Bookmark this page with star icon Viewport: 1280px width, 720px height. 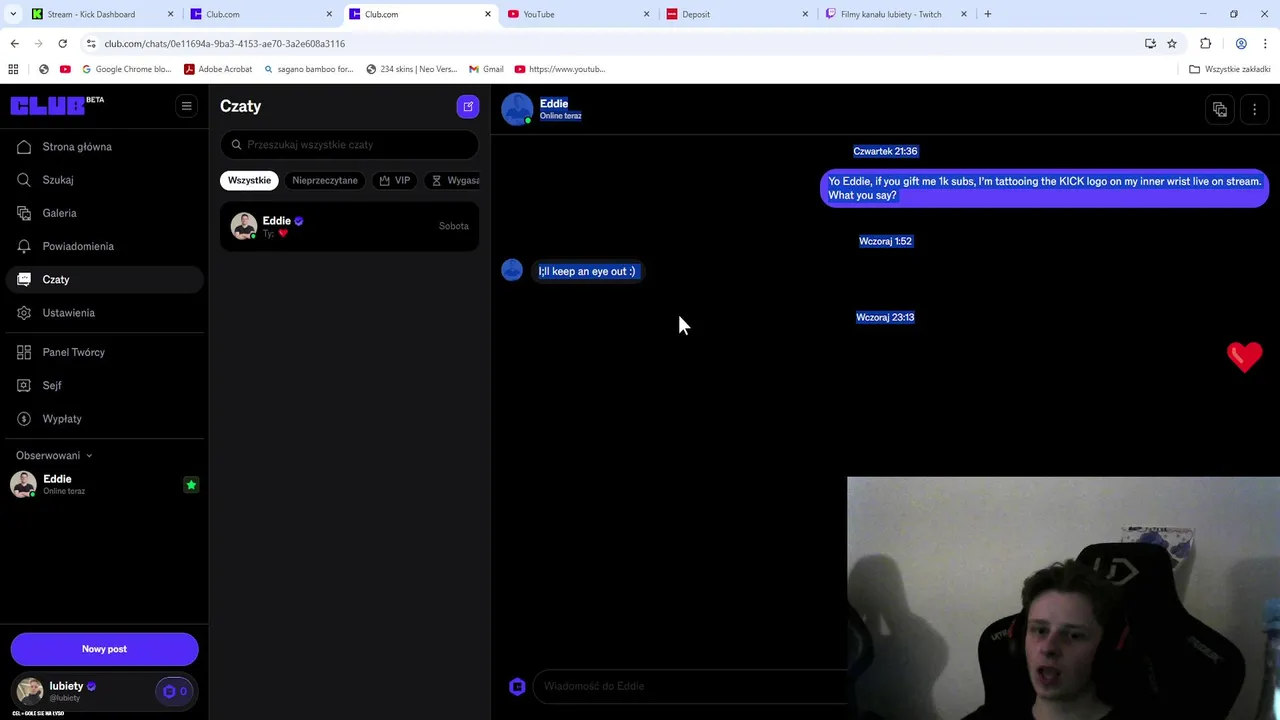tap(1172, 44)
